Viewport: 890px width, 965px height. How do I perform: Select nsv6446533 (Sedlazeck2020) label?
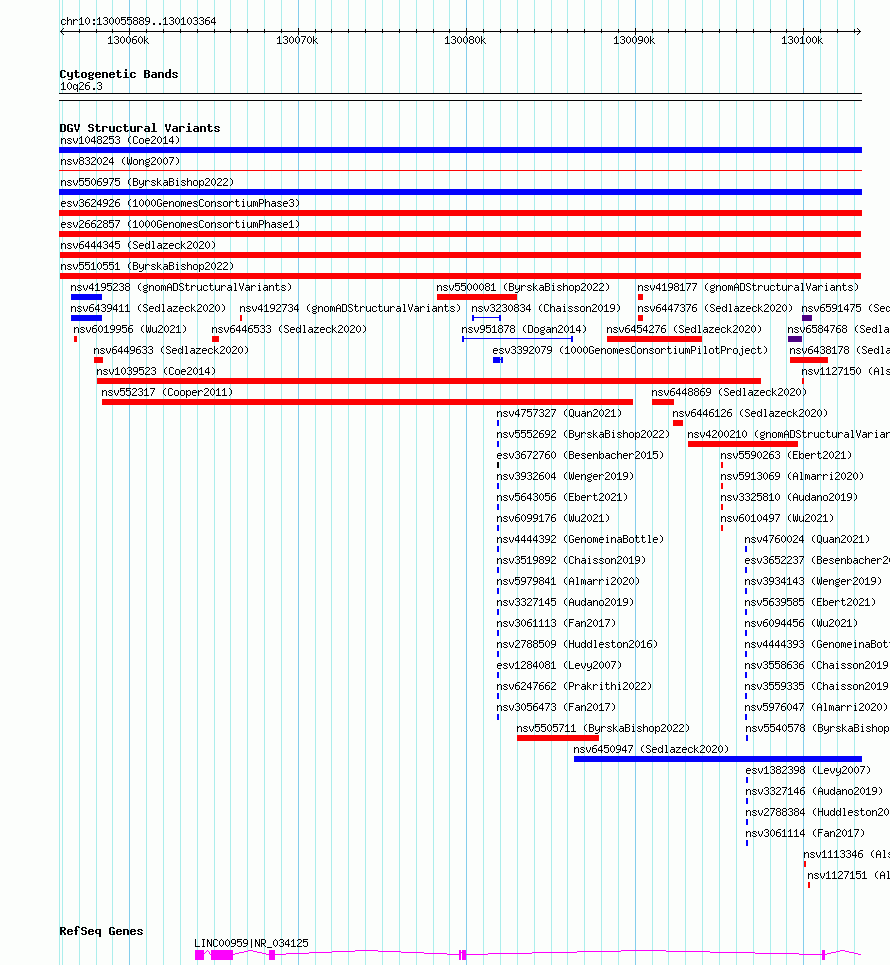point(289,329)
